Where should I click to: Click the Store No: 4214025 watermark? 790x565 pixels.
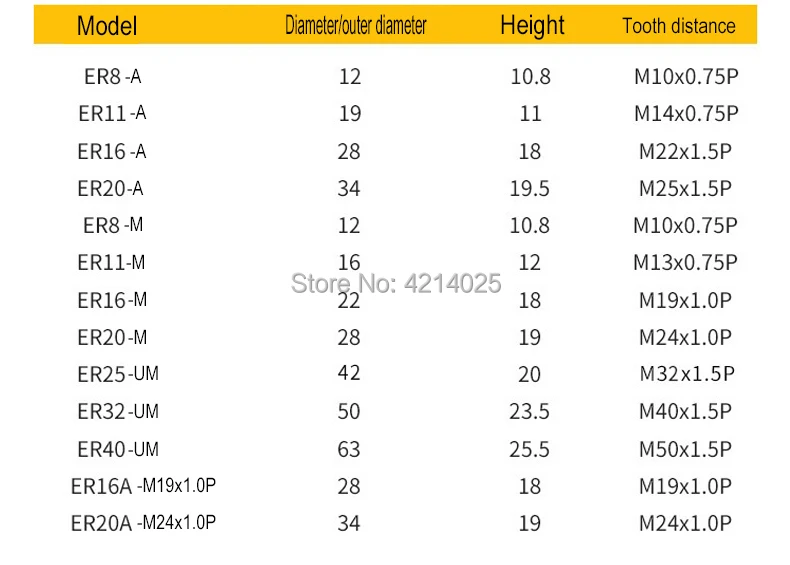point(396,283)
